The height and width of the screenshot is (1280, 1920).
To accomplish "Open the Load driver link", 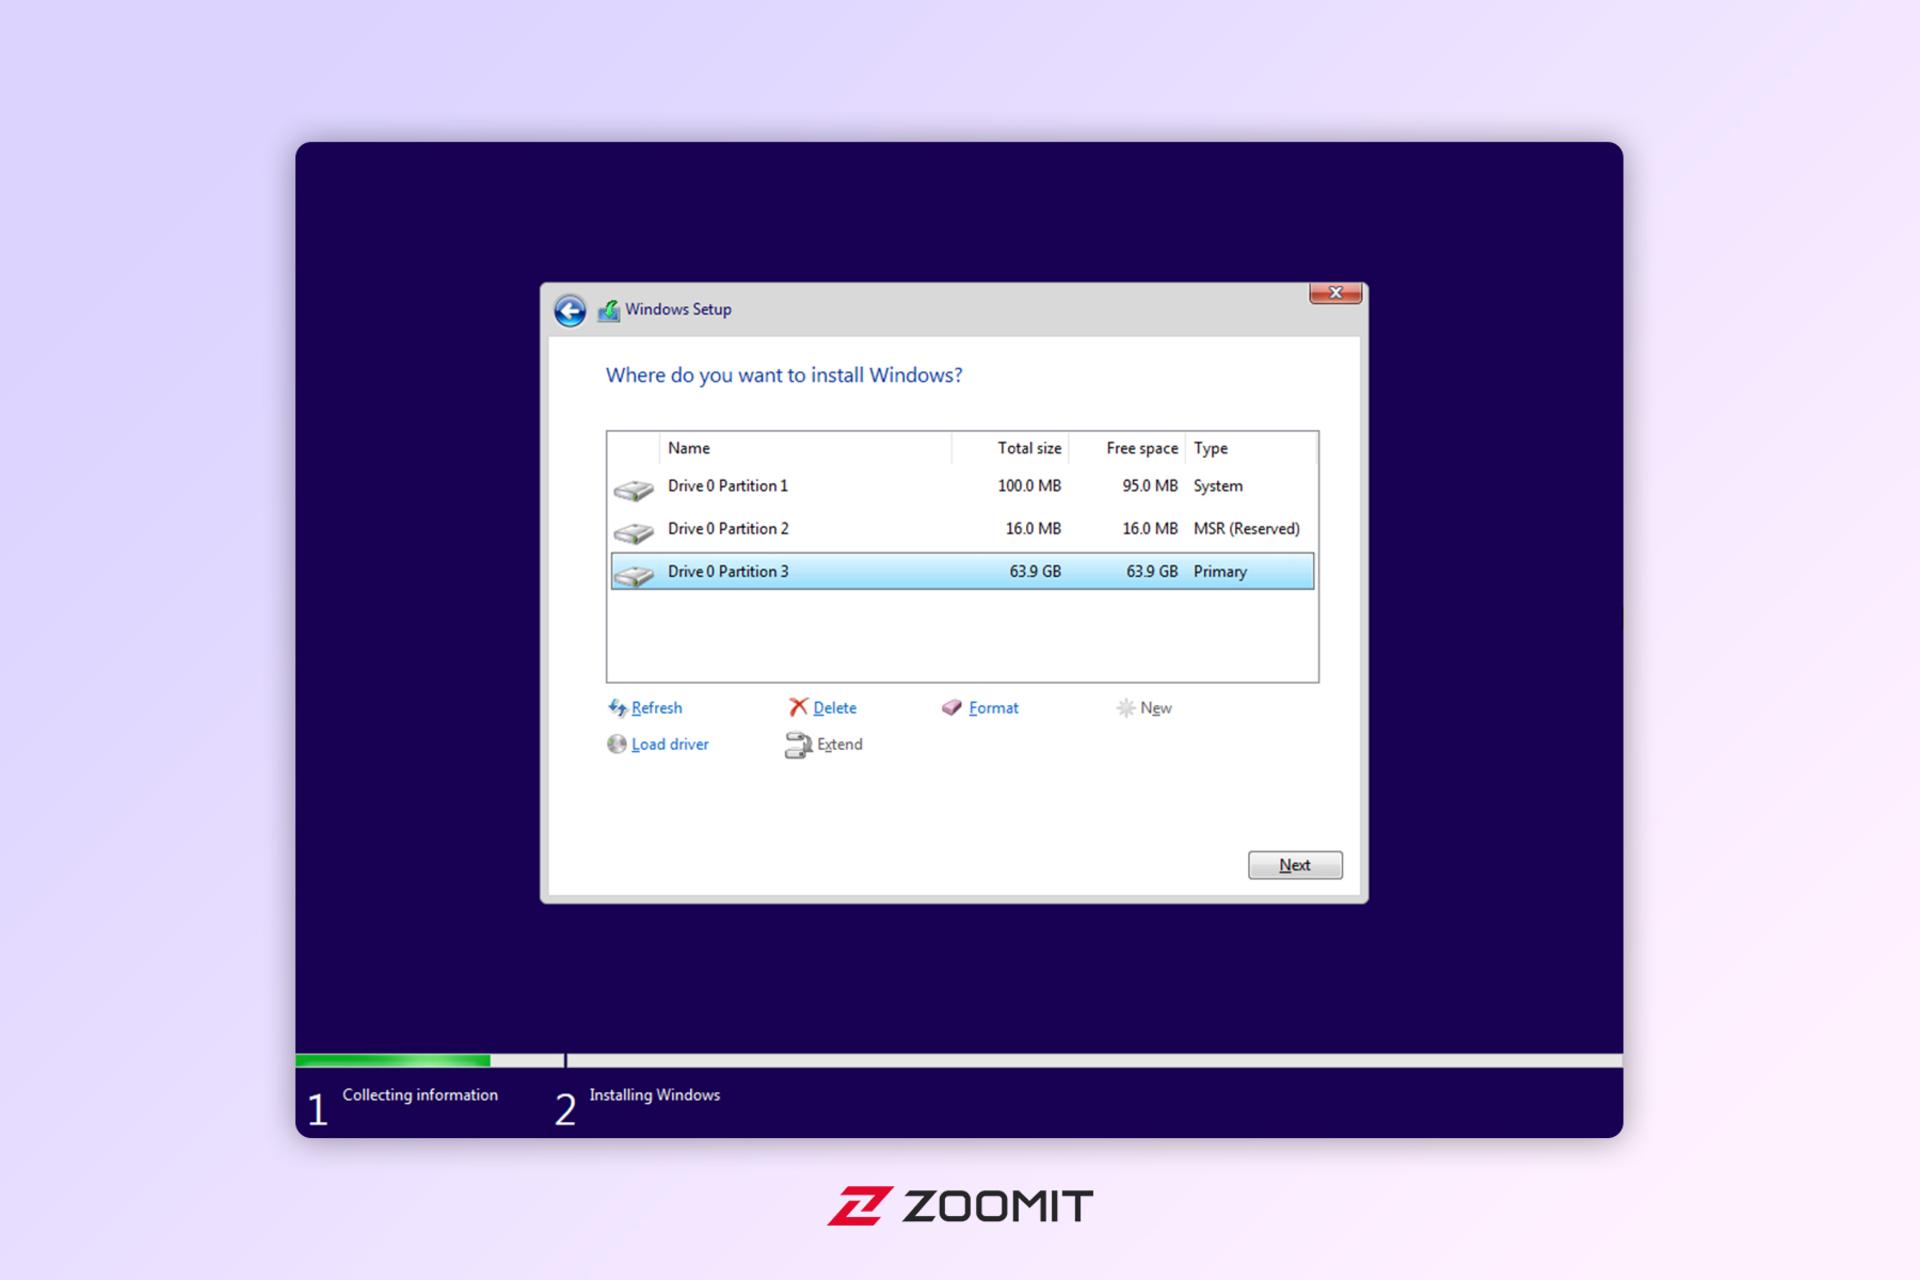I will tap(670, 744).
